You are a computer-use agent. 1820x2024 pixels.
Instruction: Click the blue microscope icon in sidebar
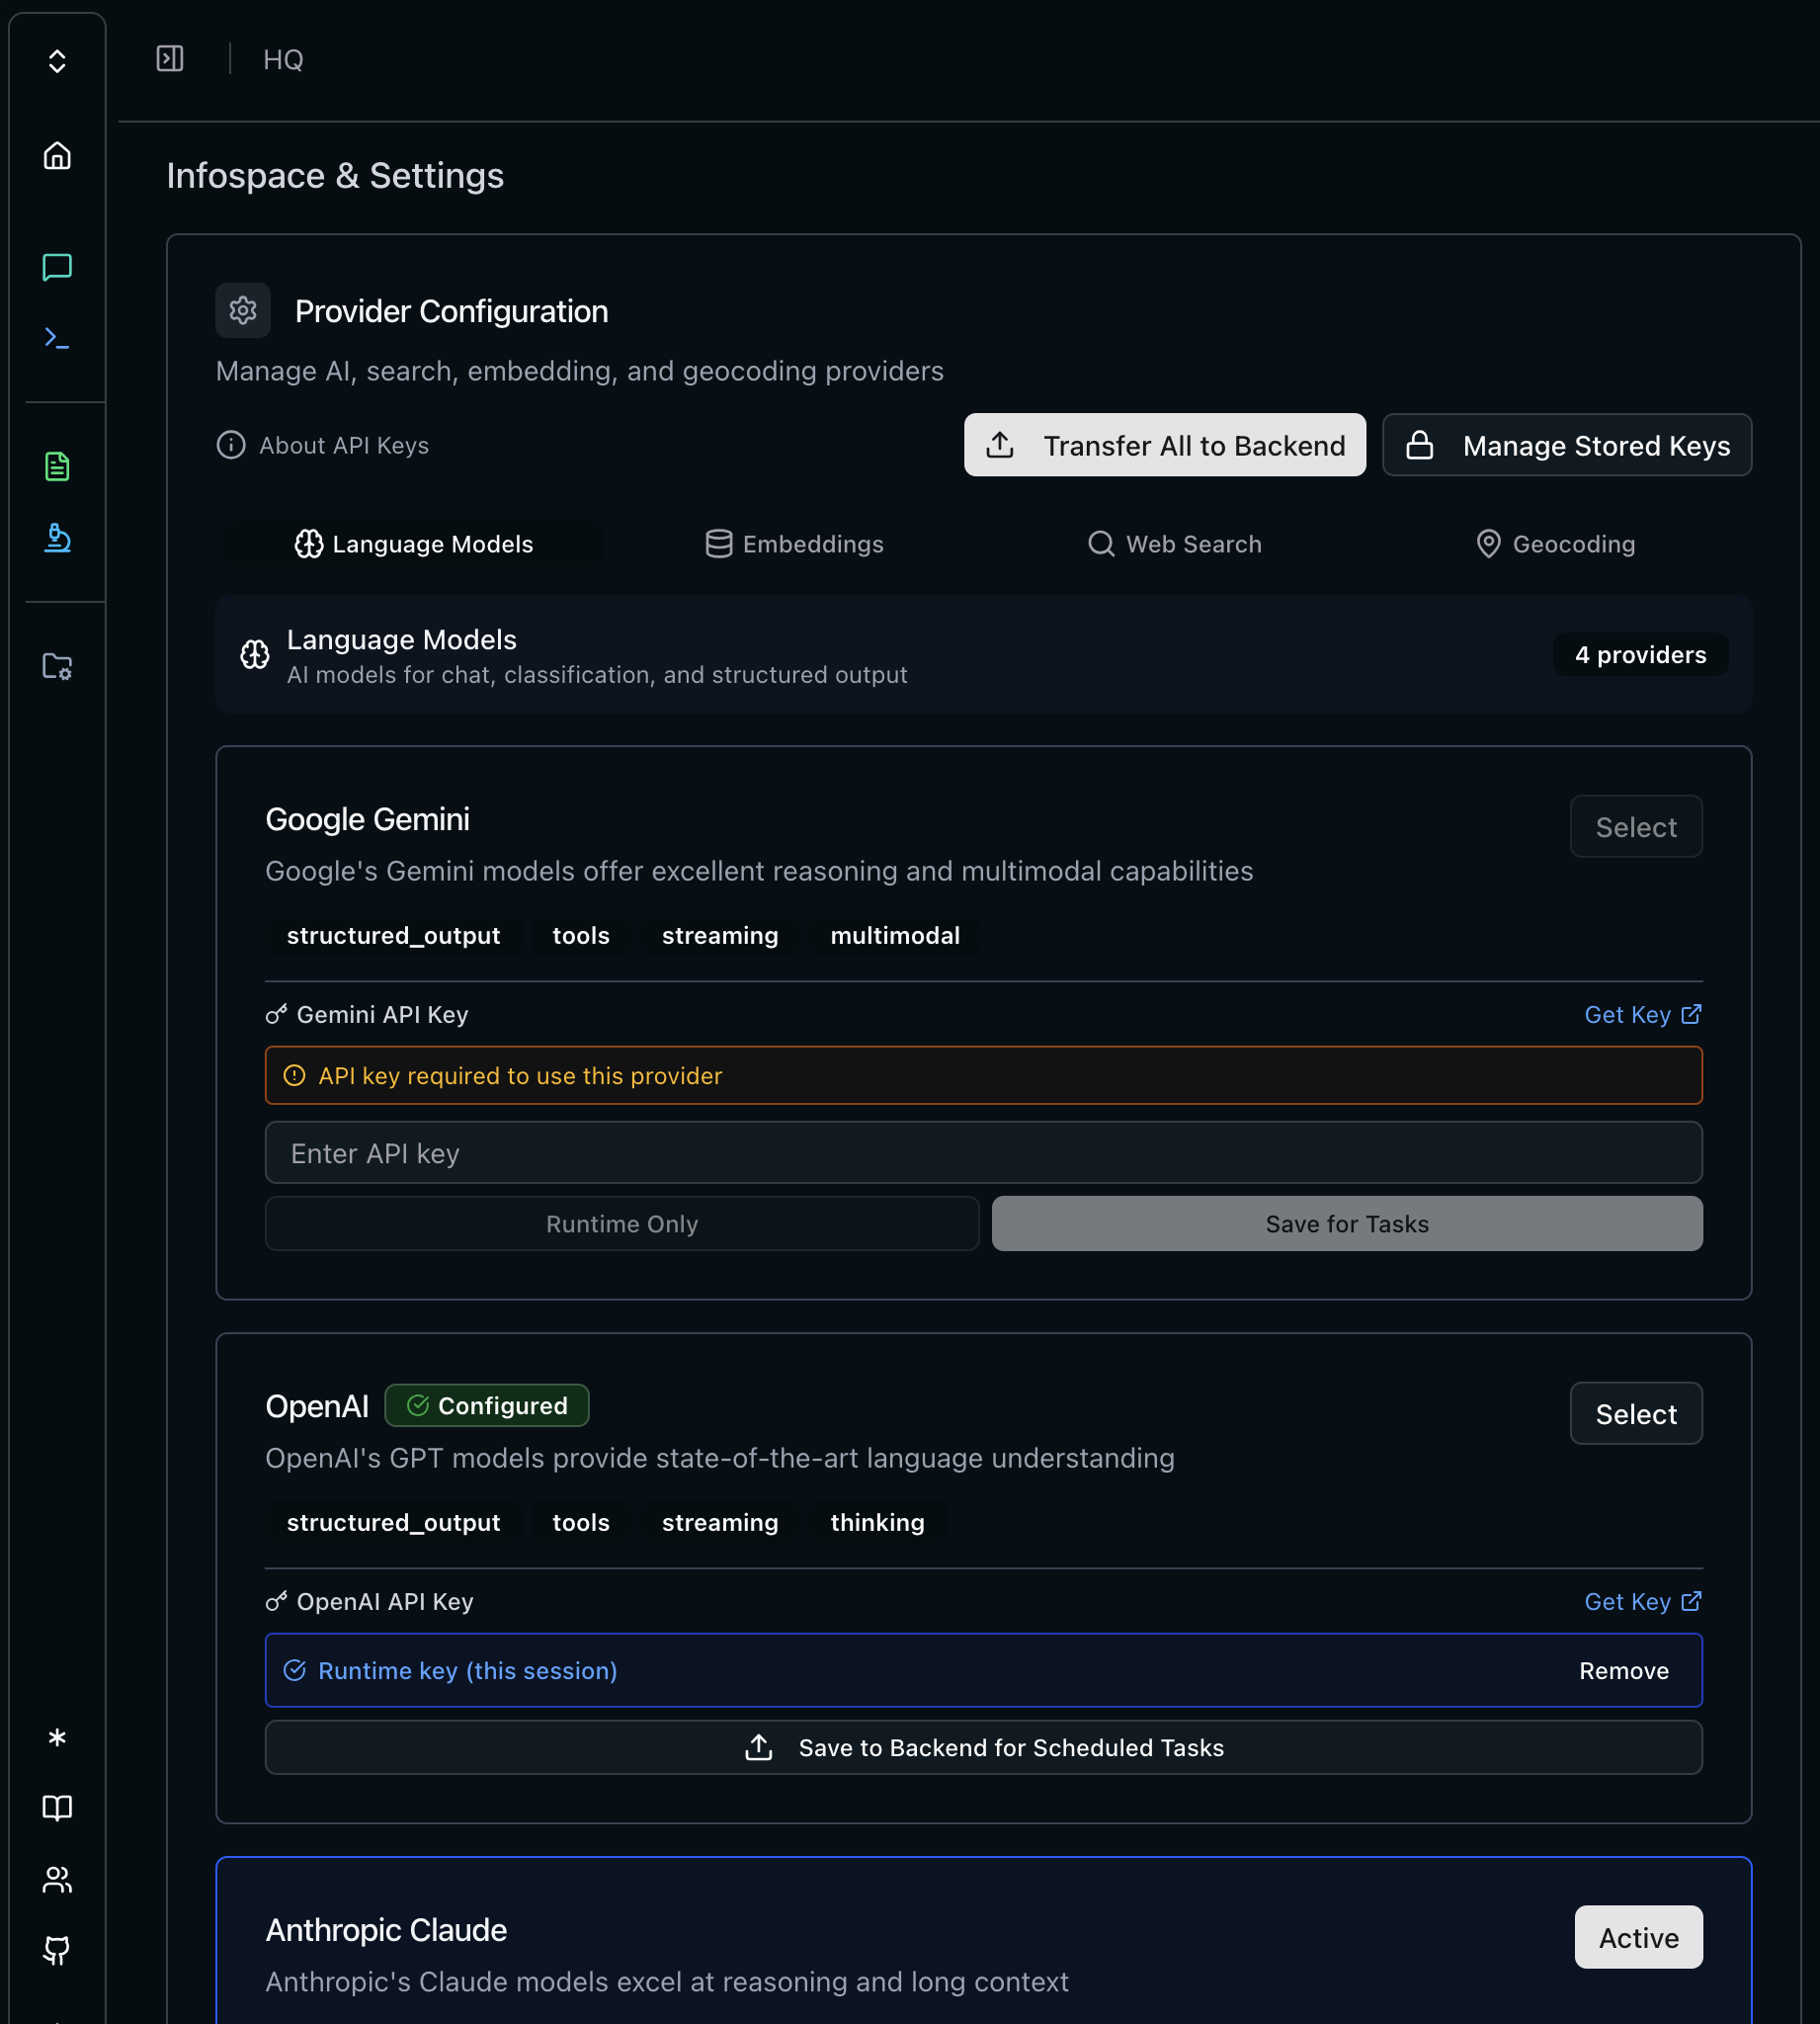click(57, 540)
